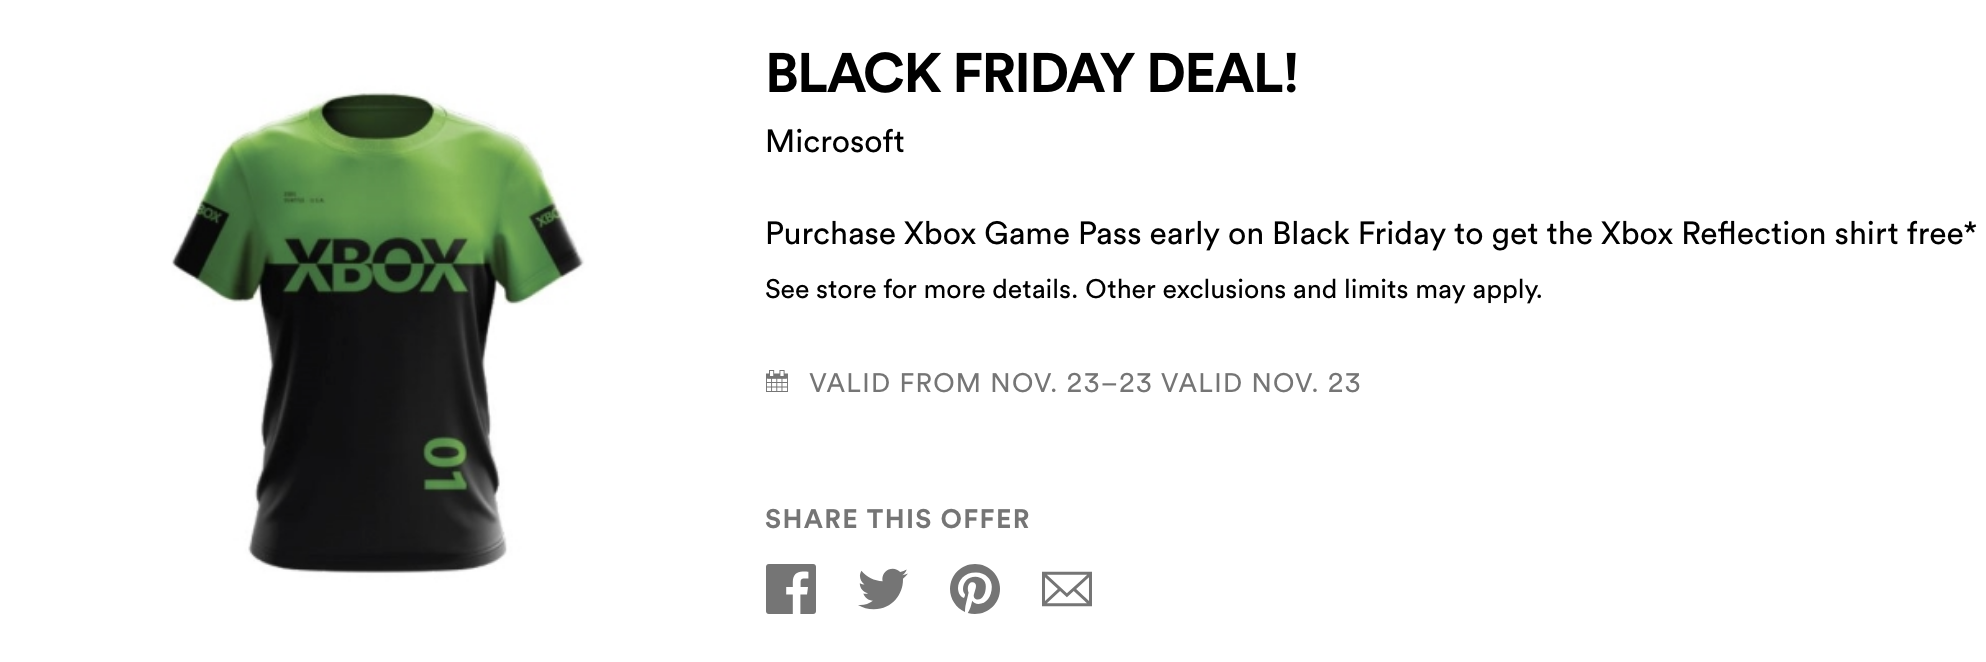Share this offer via email icon

click(x=1066, y=589)
